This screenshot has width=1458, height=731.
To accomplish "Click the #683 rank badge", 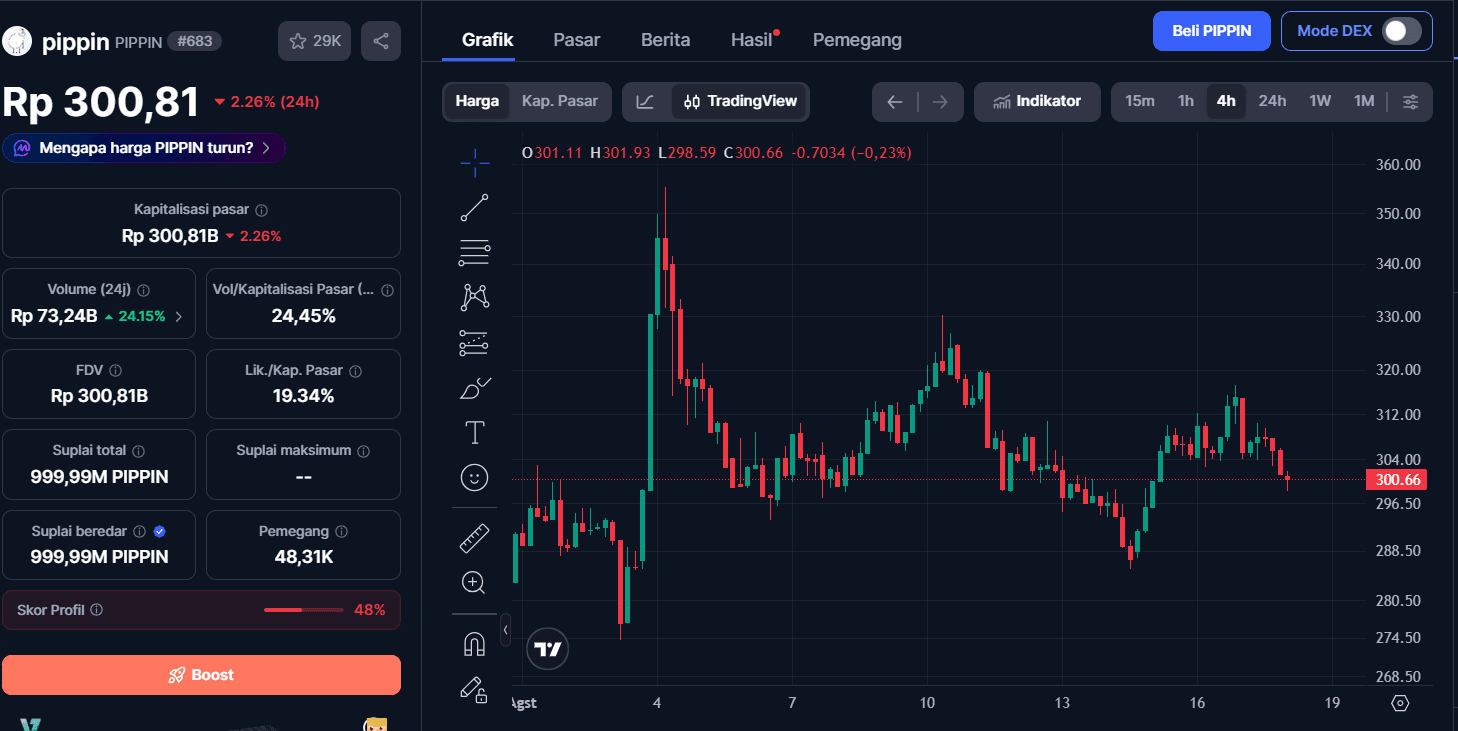I will pos(194,41).
